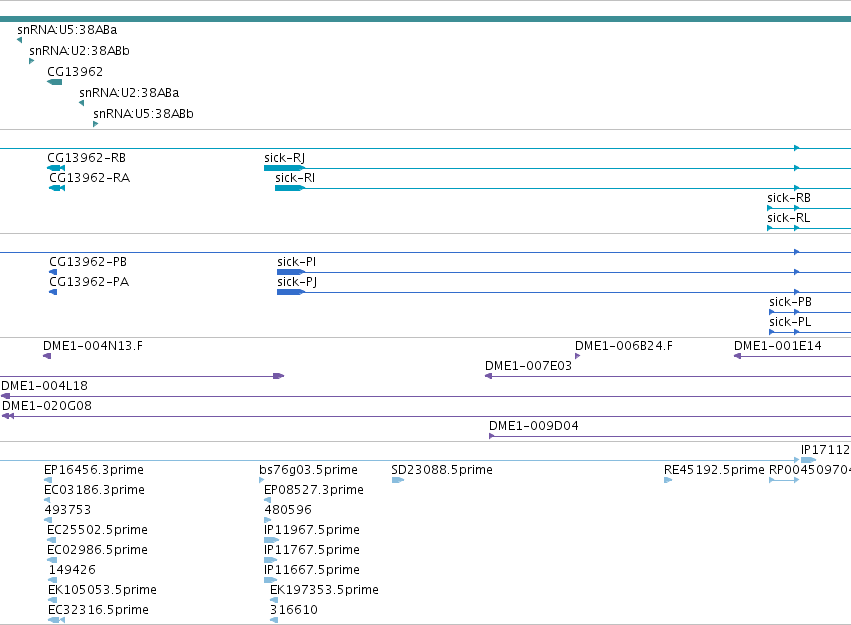Select the 493753 feature label
Image resolution: width=851 pixels, height=625 pixels.
[x=67, y=510]
